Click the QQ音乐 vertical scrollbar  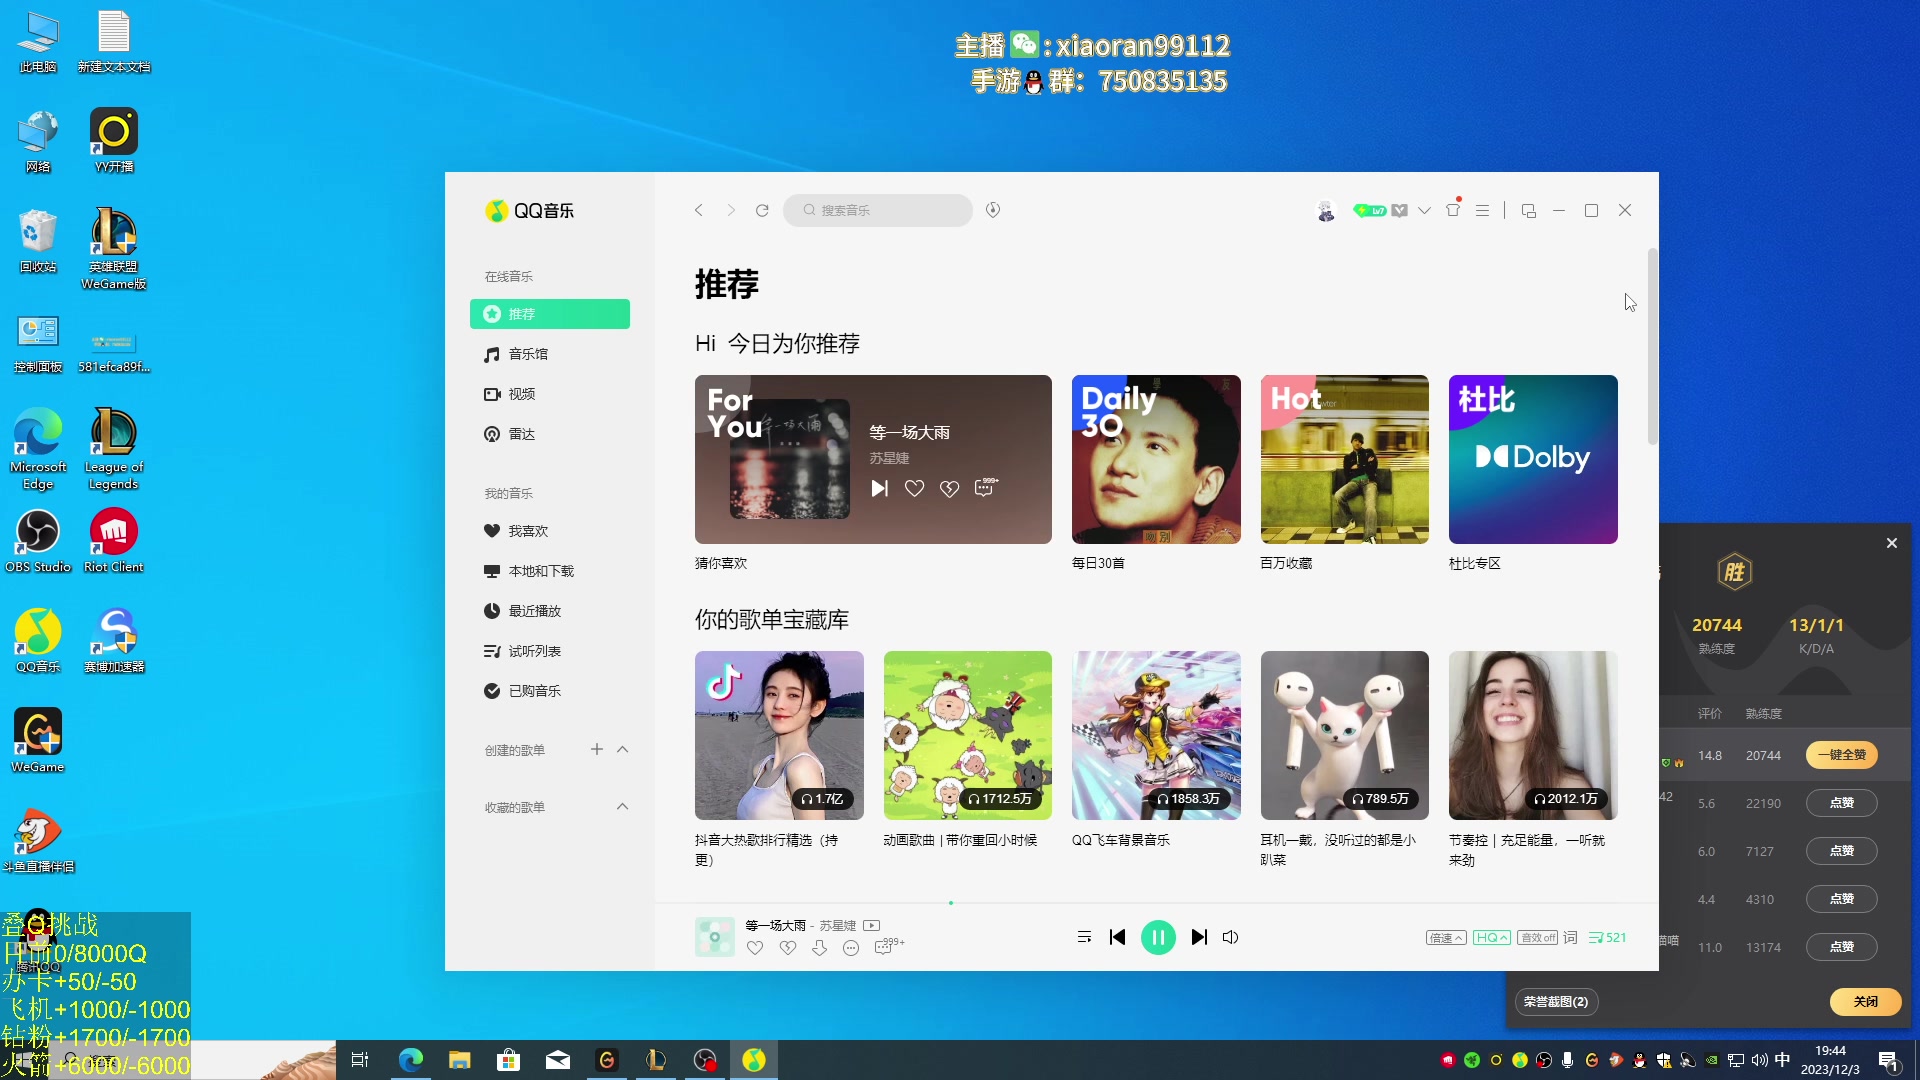pos(1652,346)
